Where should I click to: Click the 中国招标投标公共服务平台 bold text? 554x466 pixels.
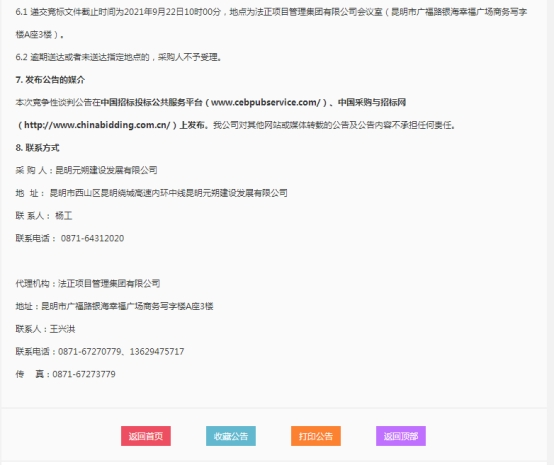click(152, 102)
